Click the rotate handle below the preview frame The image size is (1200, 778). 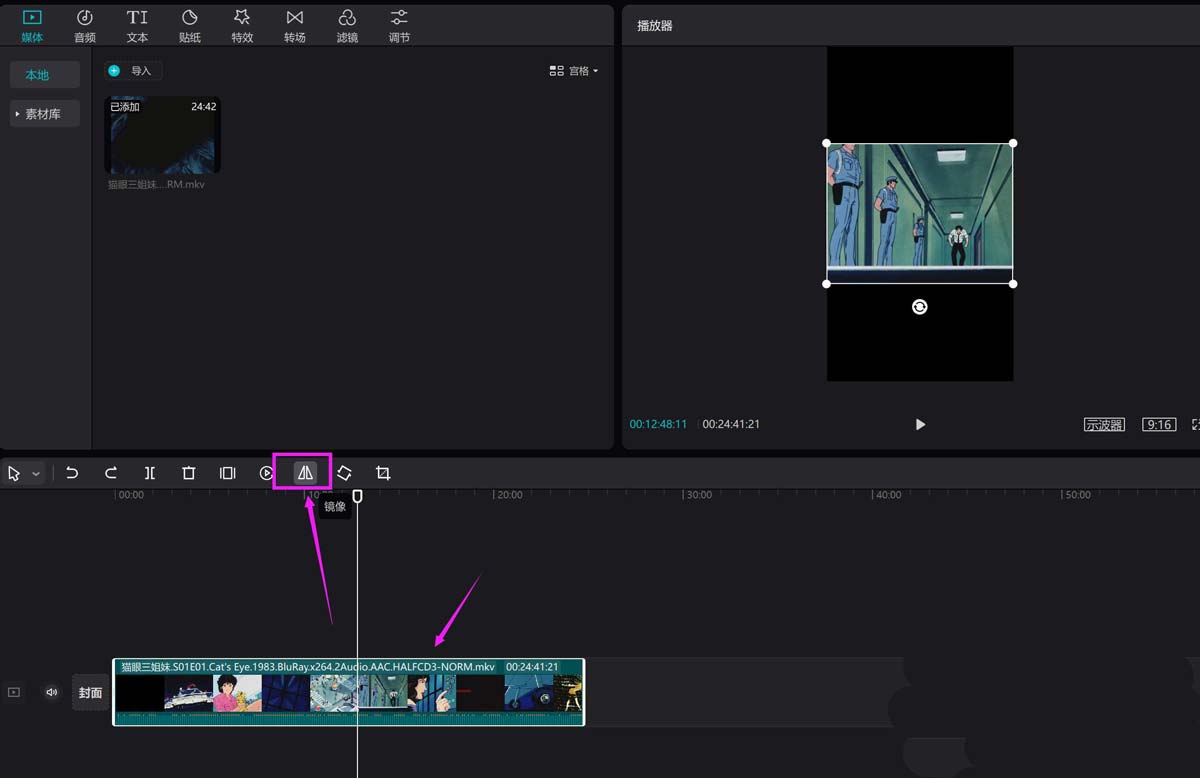pos(920,307)
